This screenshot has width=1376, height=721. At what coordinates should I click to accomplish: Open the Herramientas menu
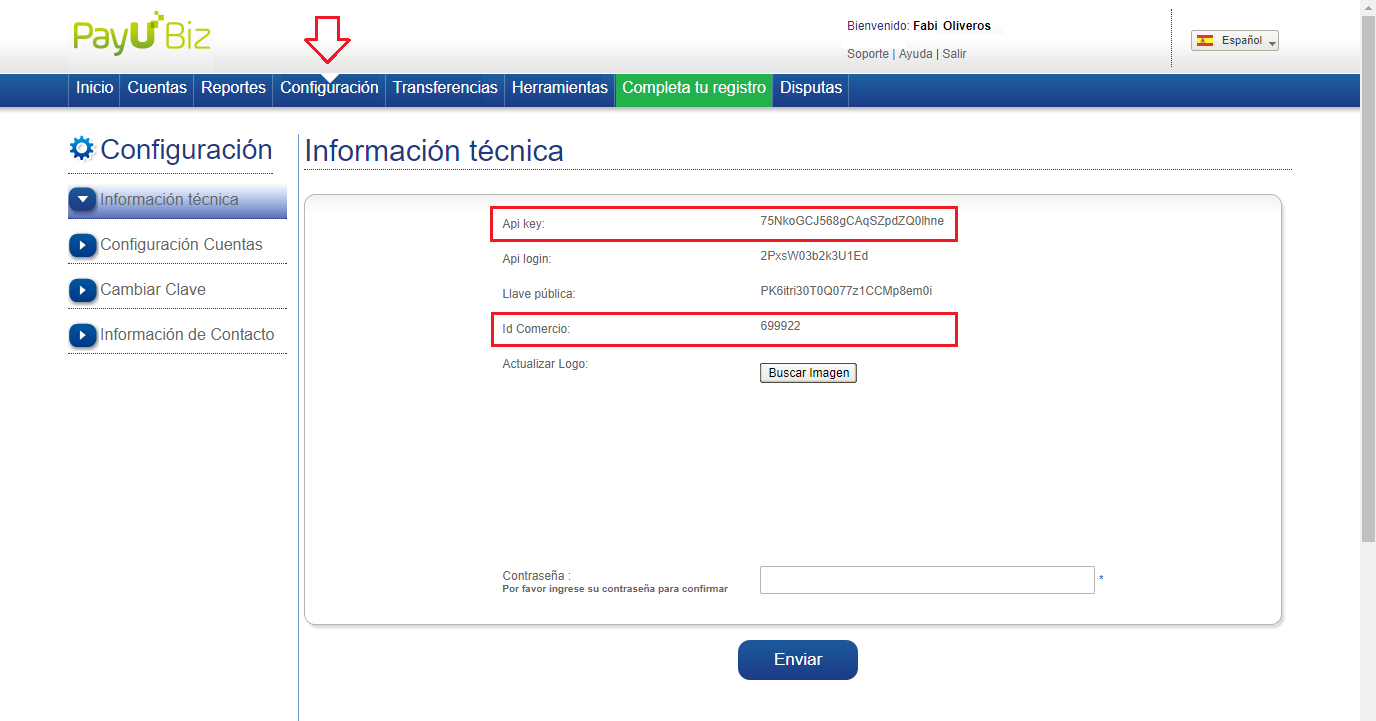click(559, 88)
